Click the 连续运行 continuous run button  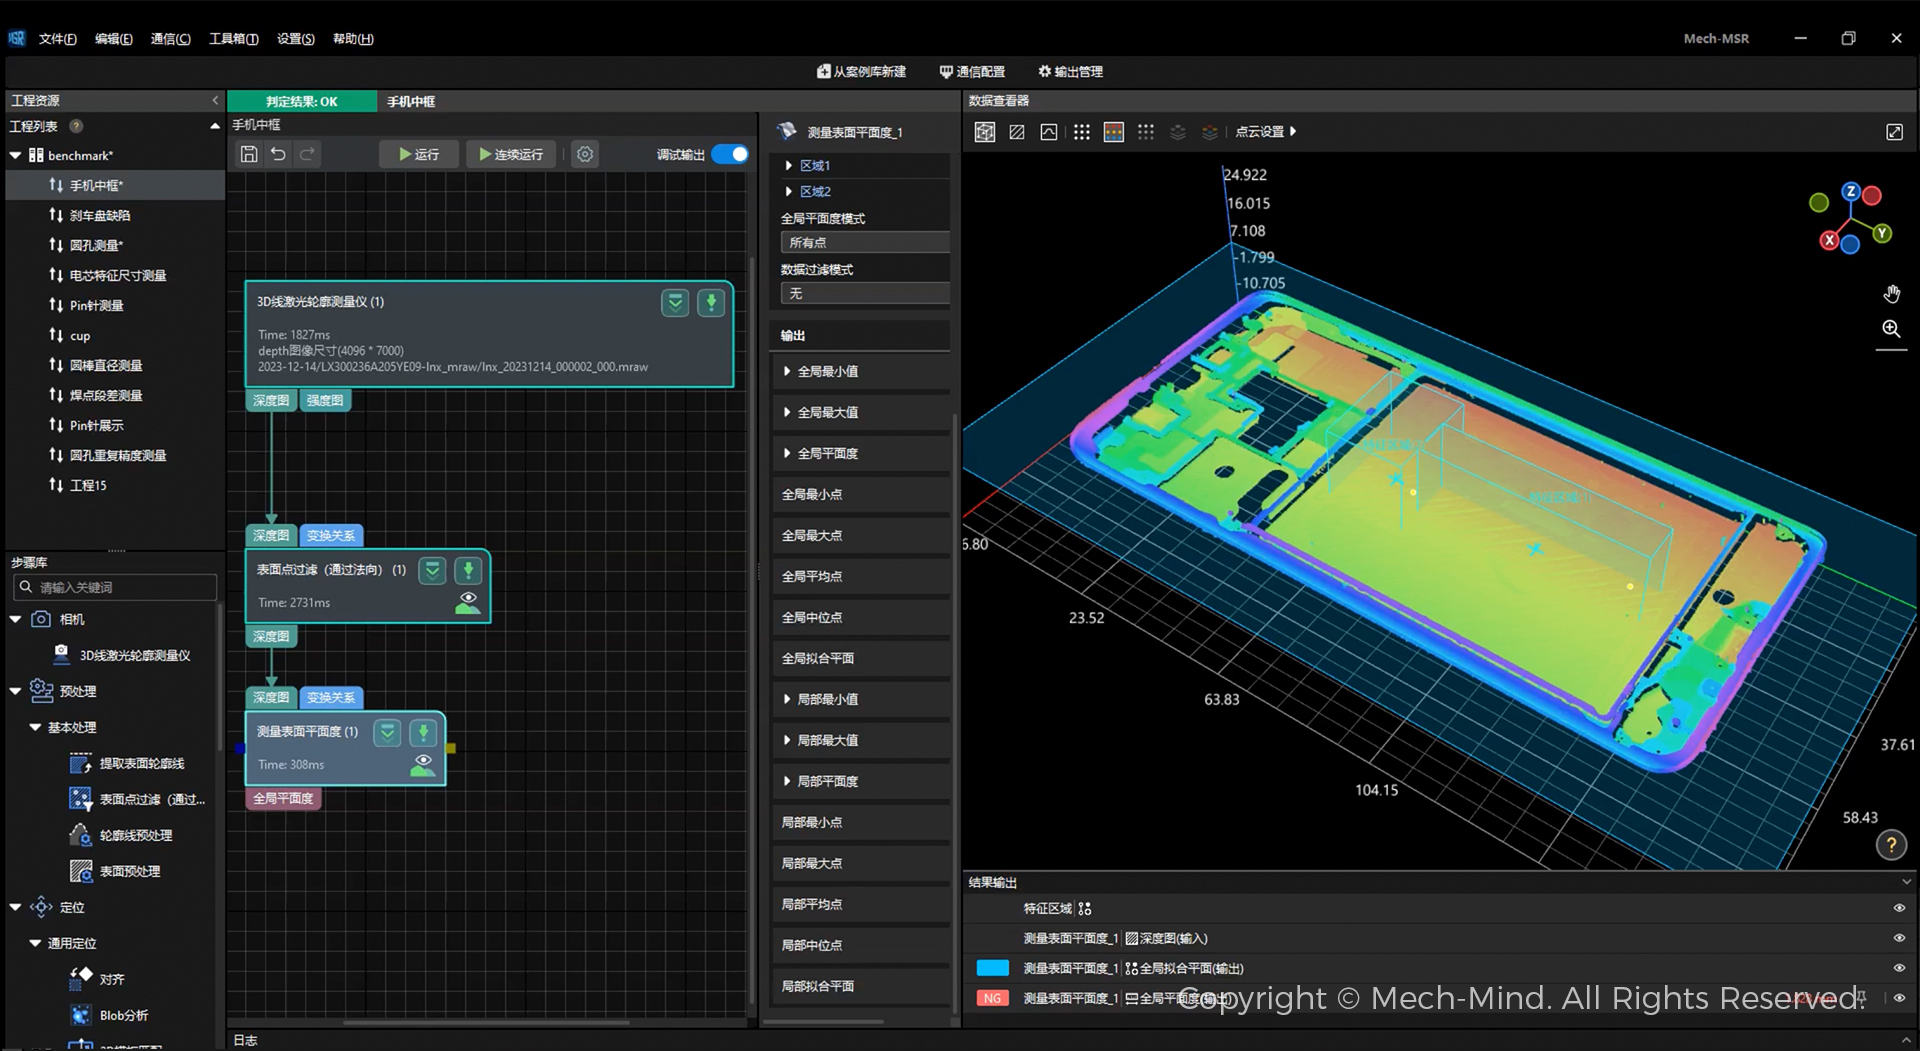(511, 154)
